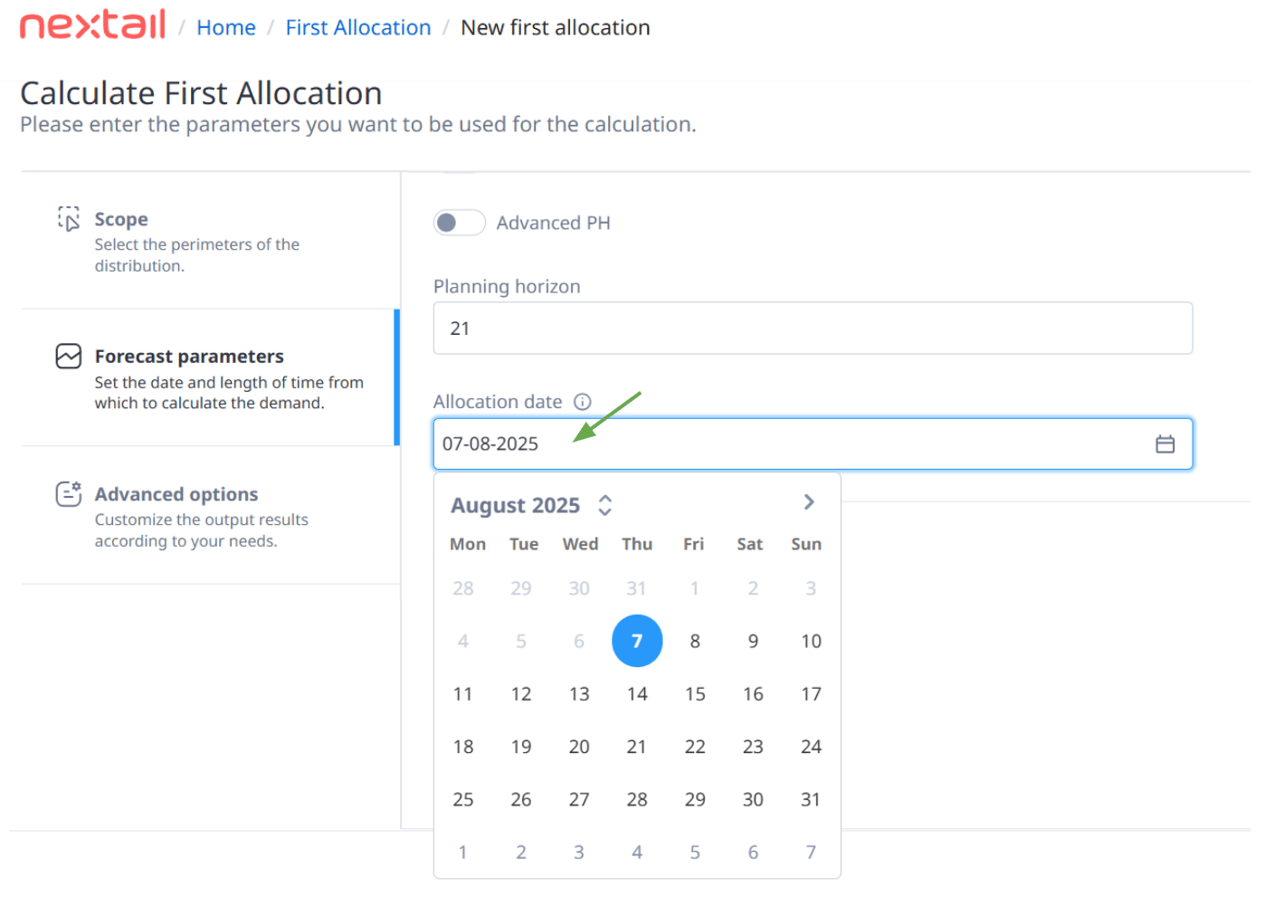Pick August 22 in the calendar
The width and height of the screenshot is (1265, 897).
695,747
